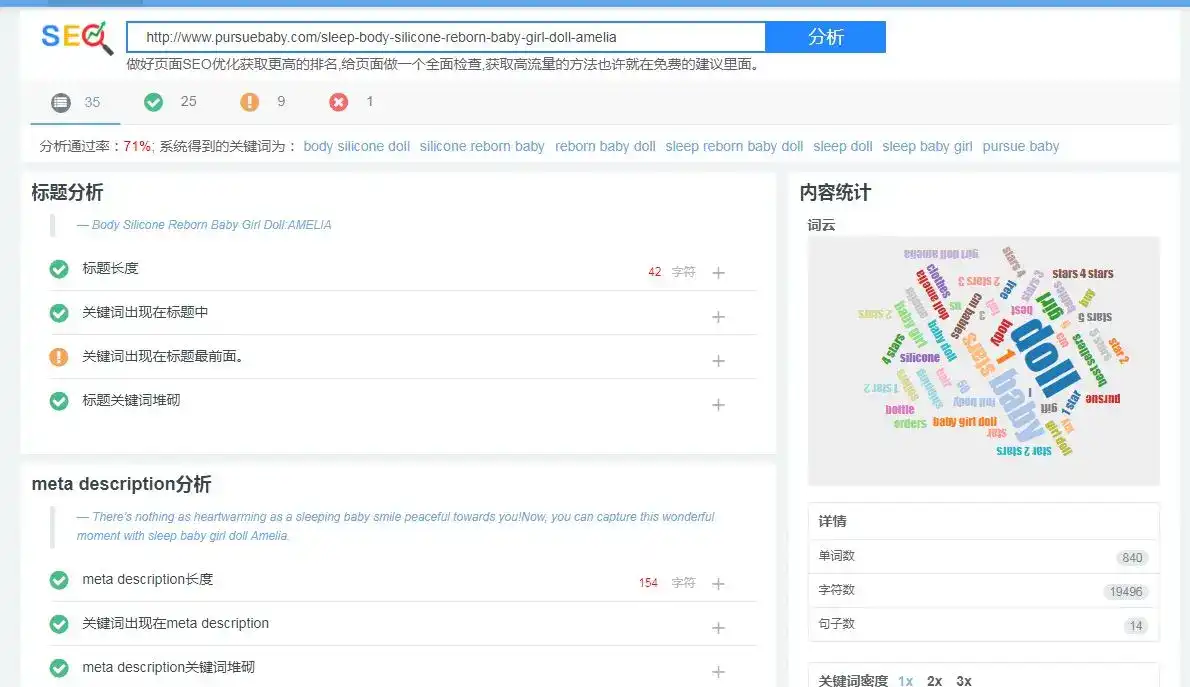This screenshot has height=687, width=1190.
Task: Expand 关键词出现在标题中 details
Action: point(718,317)
